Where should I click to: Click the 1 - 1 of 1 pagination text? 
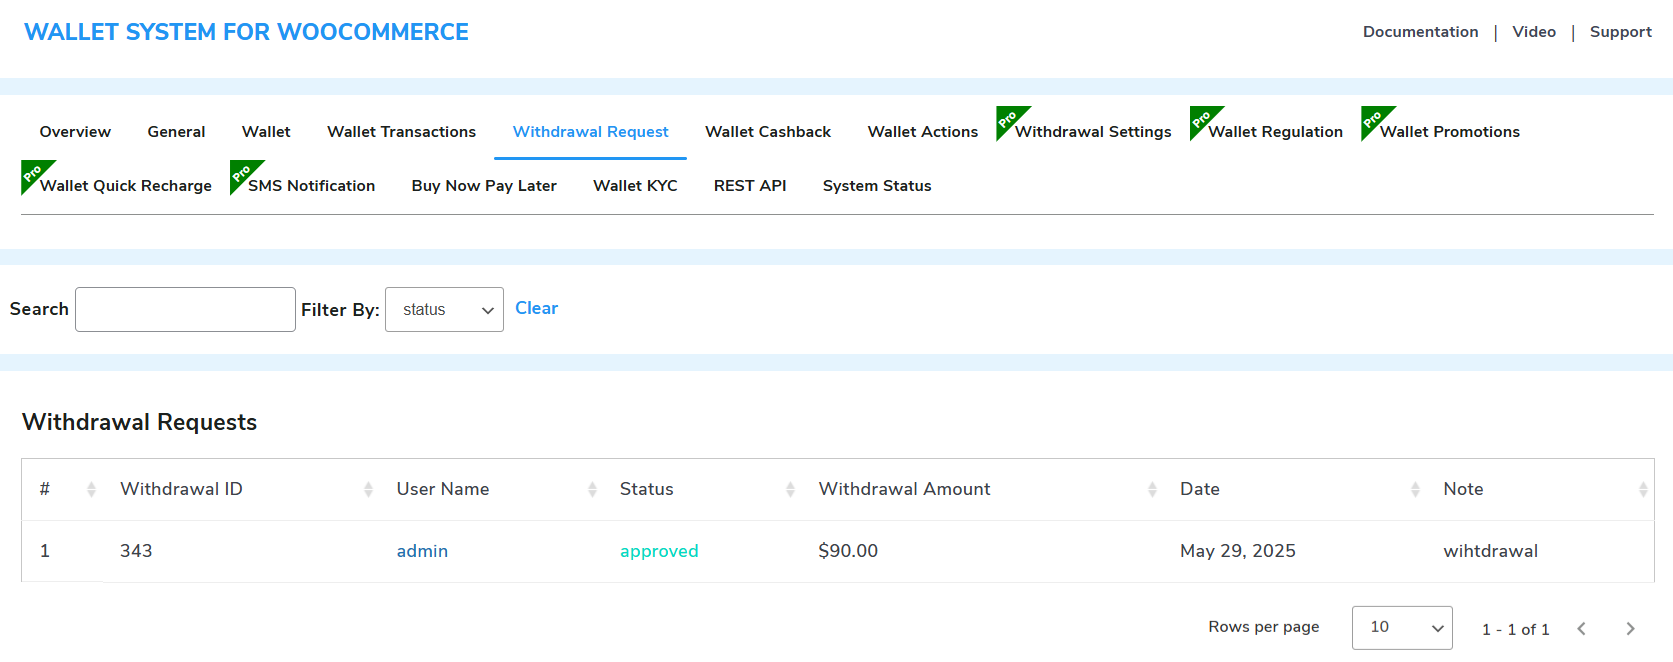[x=1516, y=629]
